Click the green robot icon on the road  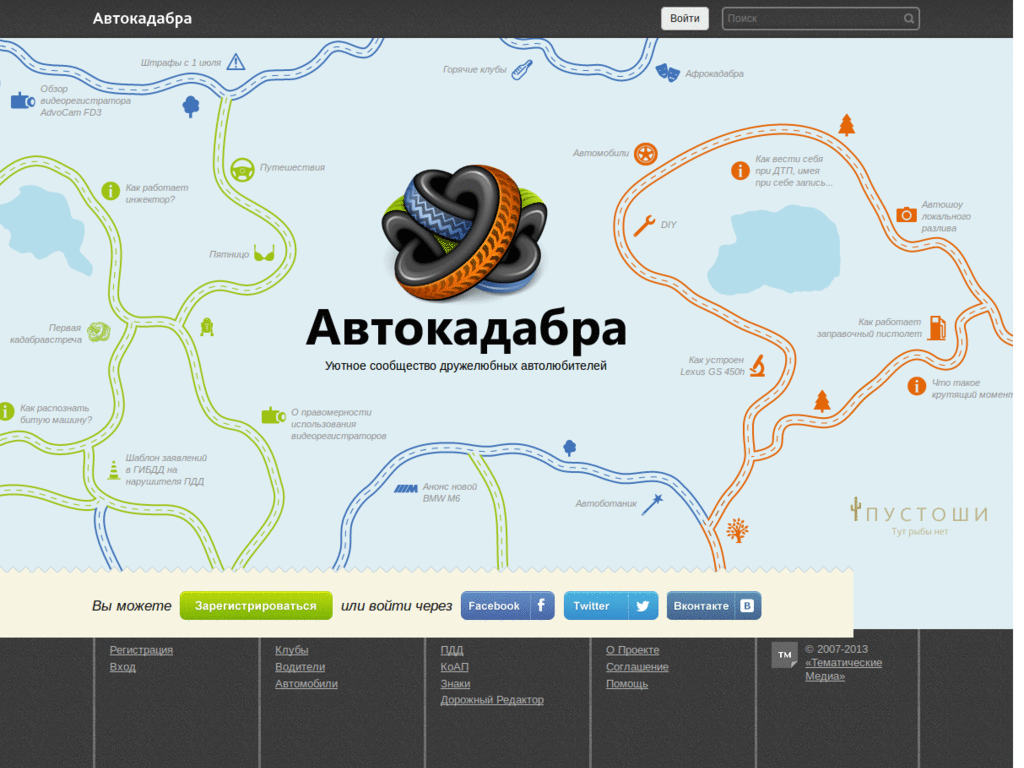click(207, 327)
